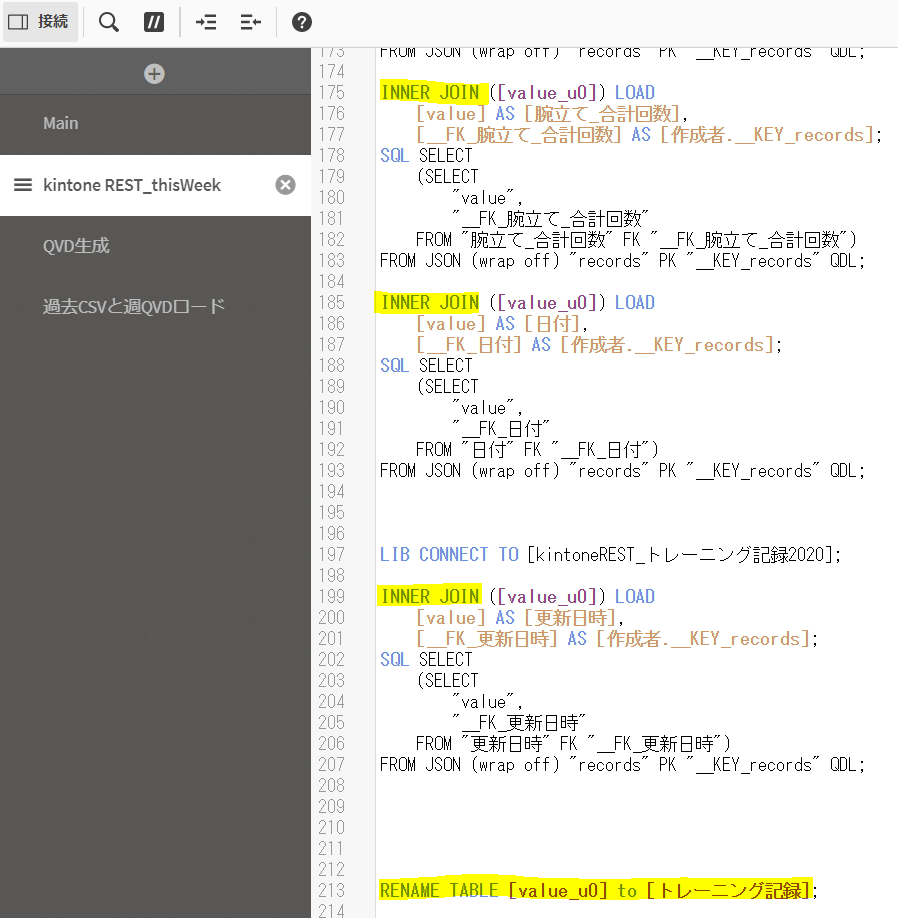The image size is (898, 918).
Task: Click [__FK_更新日時] AS line 201
Action: coord(617,639)
